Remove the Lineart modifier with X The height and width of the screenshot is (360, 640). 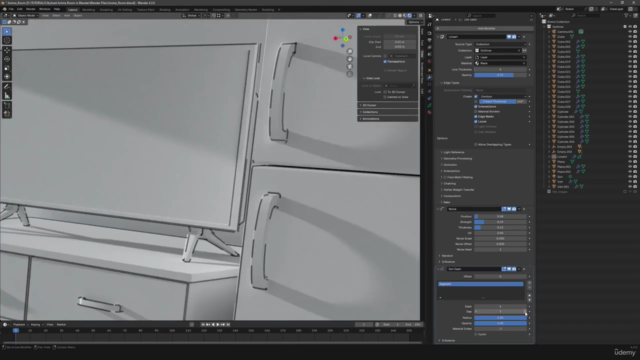click(x=524, y=37)
